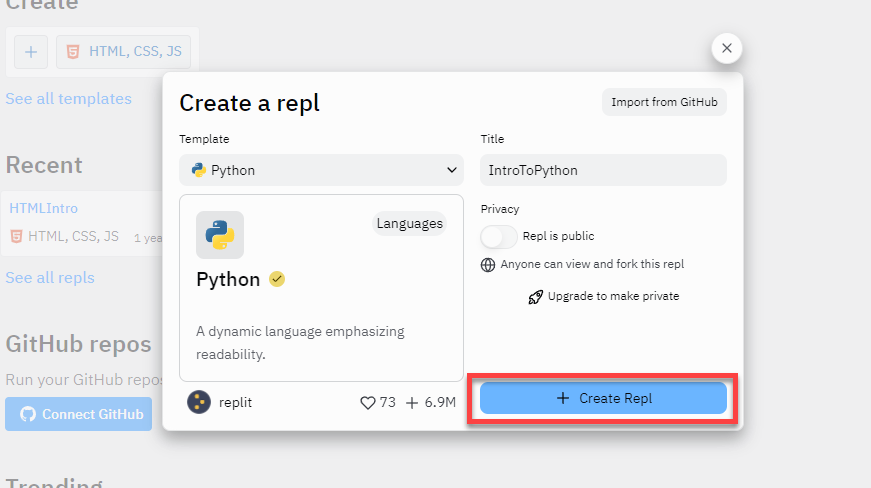The image size is (871, 488).
Task: Click the 6.9M fork count
Action: coord(440,403)
